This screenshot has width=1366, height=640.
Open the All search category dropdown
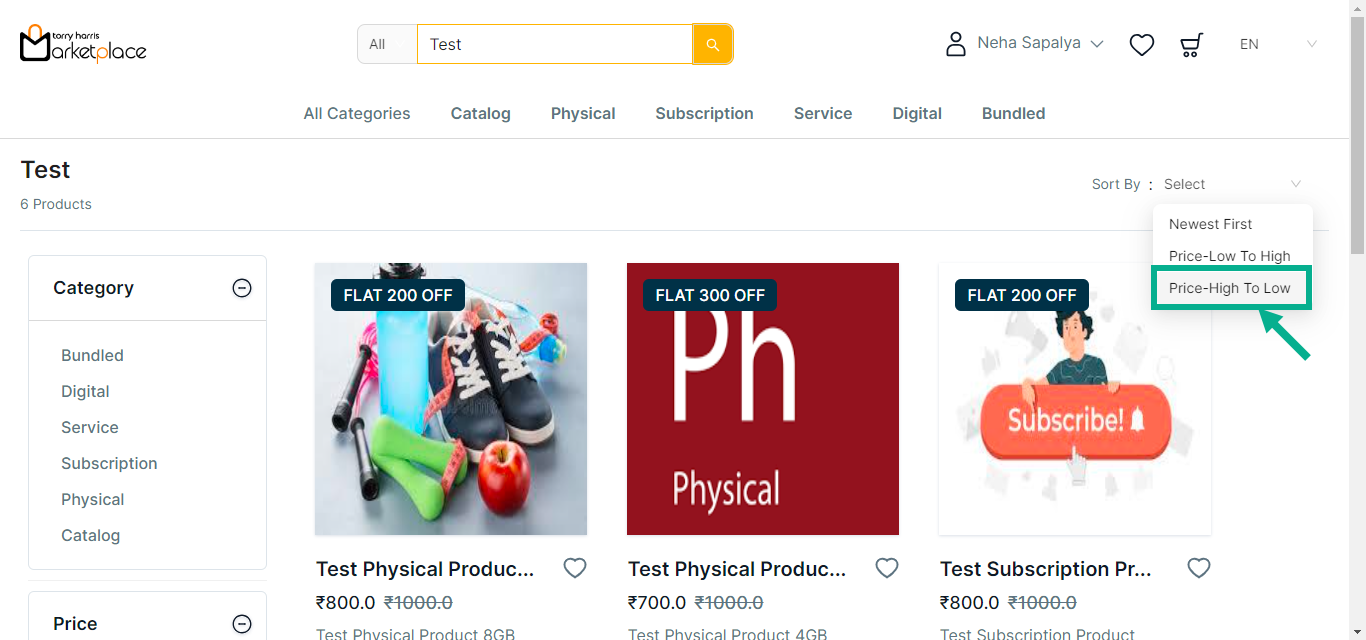(x=386, y=44)
